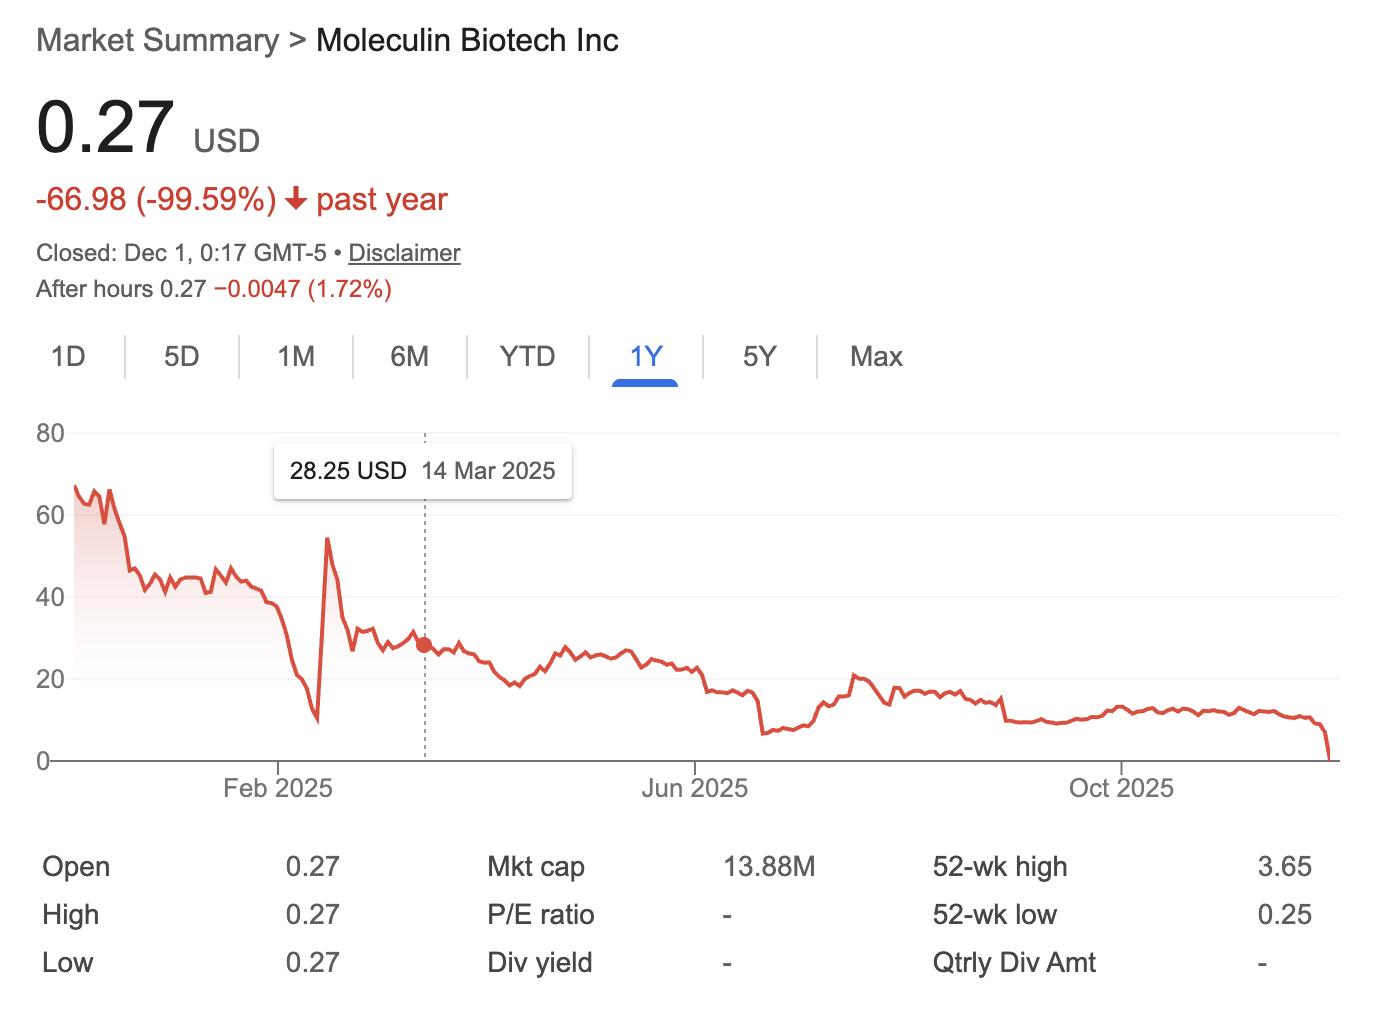Image resolution: width=1378 pixels, height=1010 pixels.
Task: Click the red data point marker on chart
Action: 424,645
